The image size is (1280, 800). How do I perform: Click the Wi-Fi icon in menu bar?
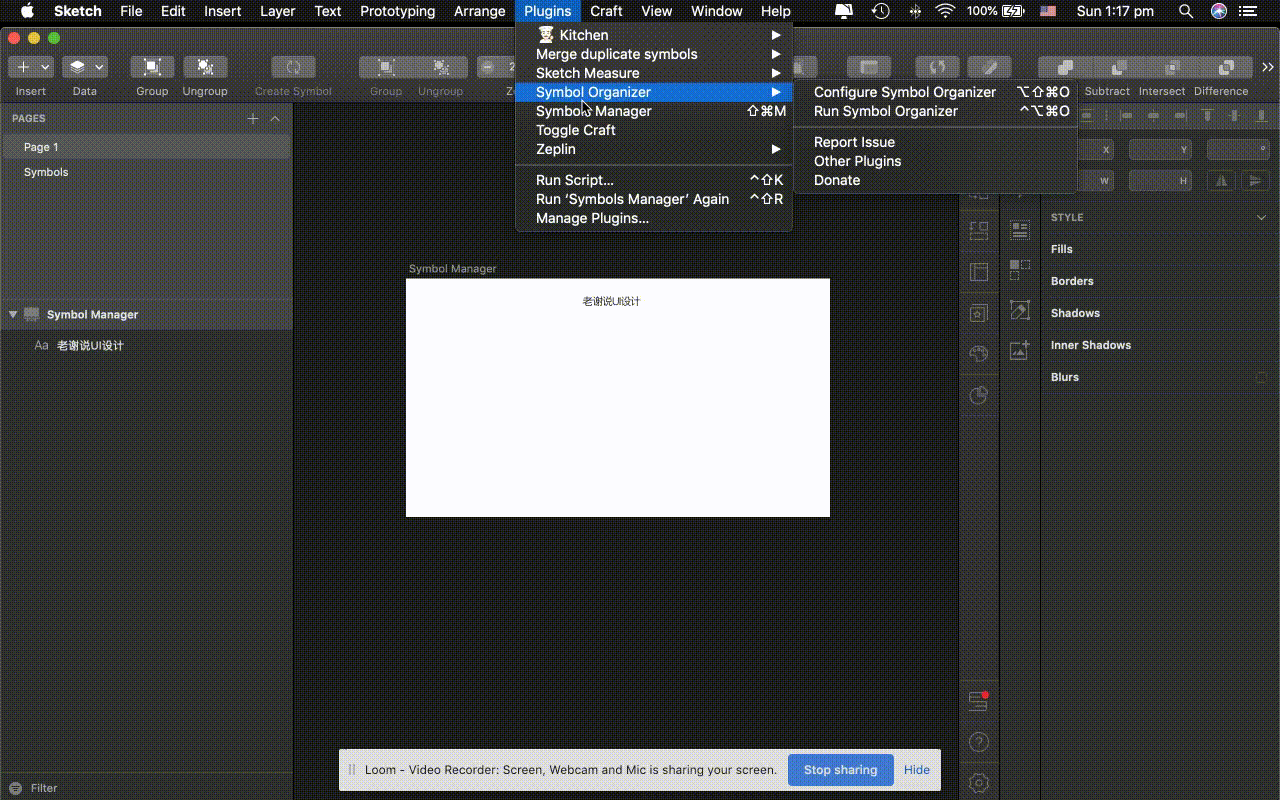point(945,11)
